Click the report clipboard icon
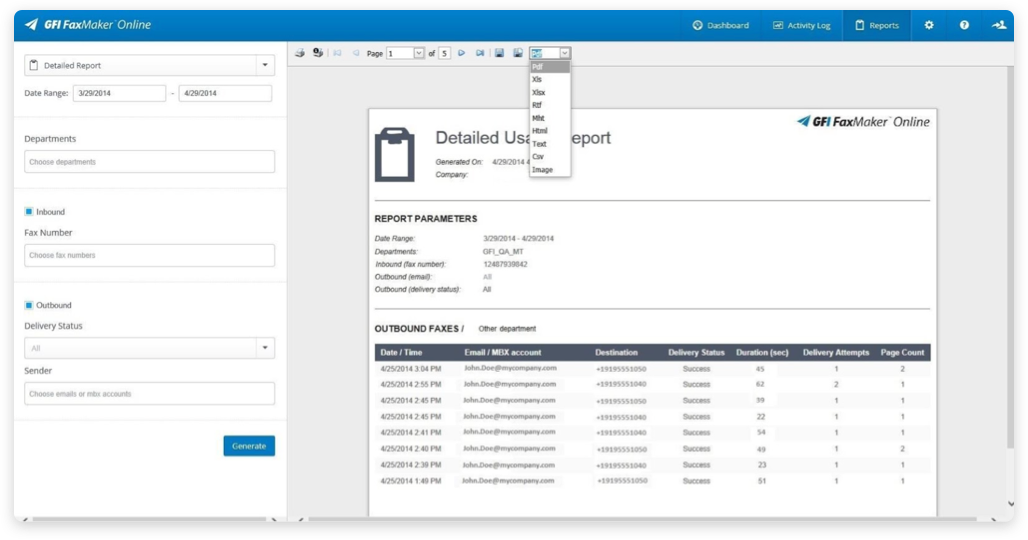Image resolution: width=1028 pixels, height=540 pixels. [x=395, y=155]
